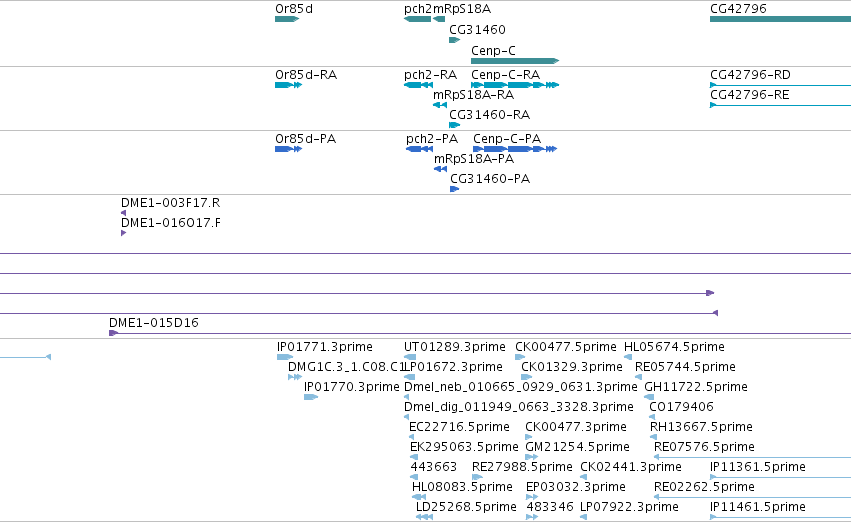Click the IP11461.5prime EST label
Image resolution: width=851 pixels, height=522 pixels.
pos(758,507)
